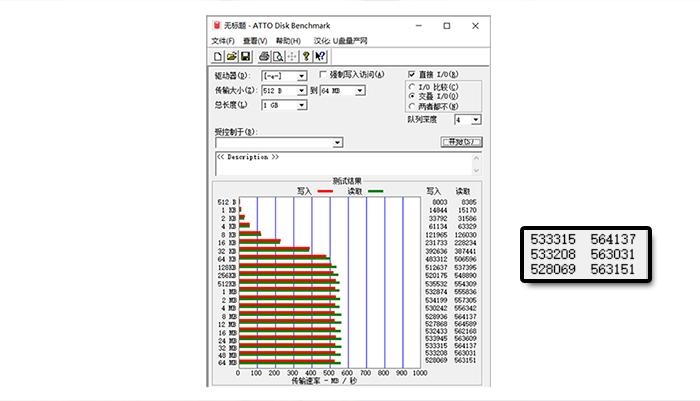The height and width of the screenshot is (401, 700).
Task: Click the Description scrollbar down arrow
Action: (x=476, y=170)
